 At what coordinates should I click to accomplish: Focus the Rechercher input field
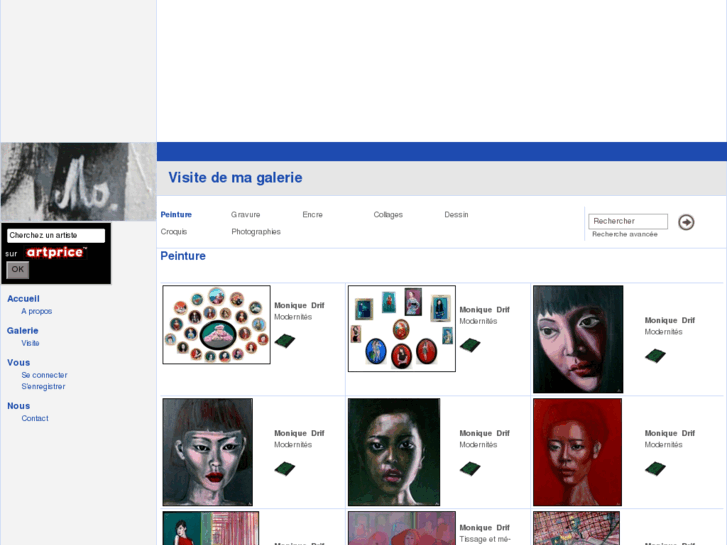(x=628, y=221)
